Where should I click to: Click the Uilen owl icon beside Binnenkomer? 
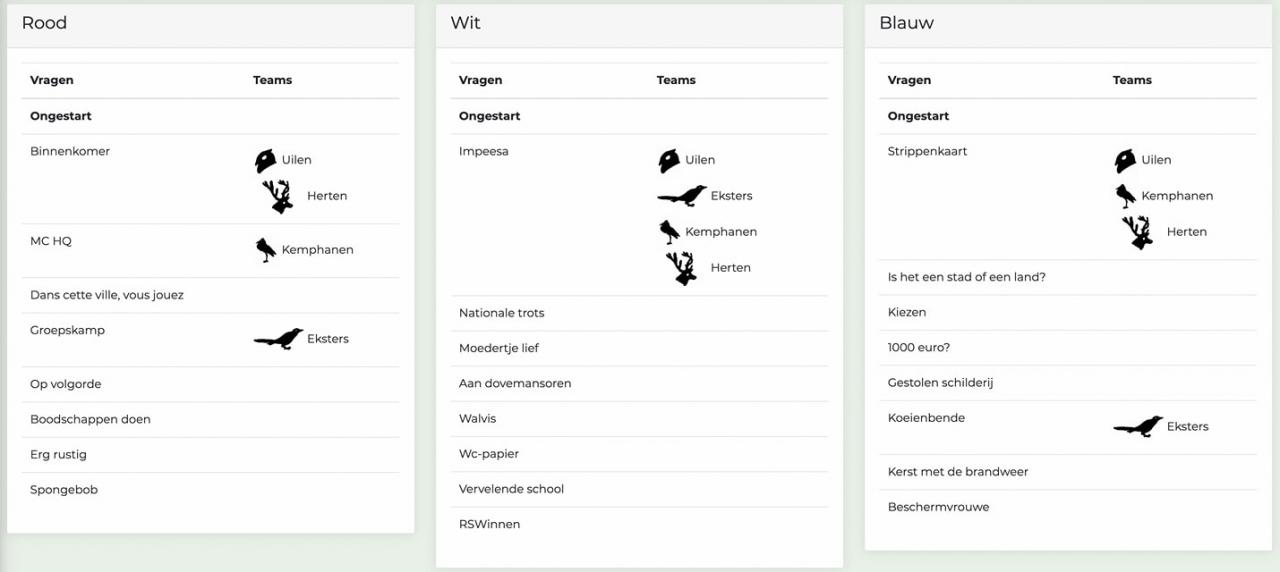[x=265, y=160]
